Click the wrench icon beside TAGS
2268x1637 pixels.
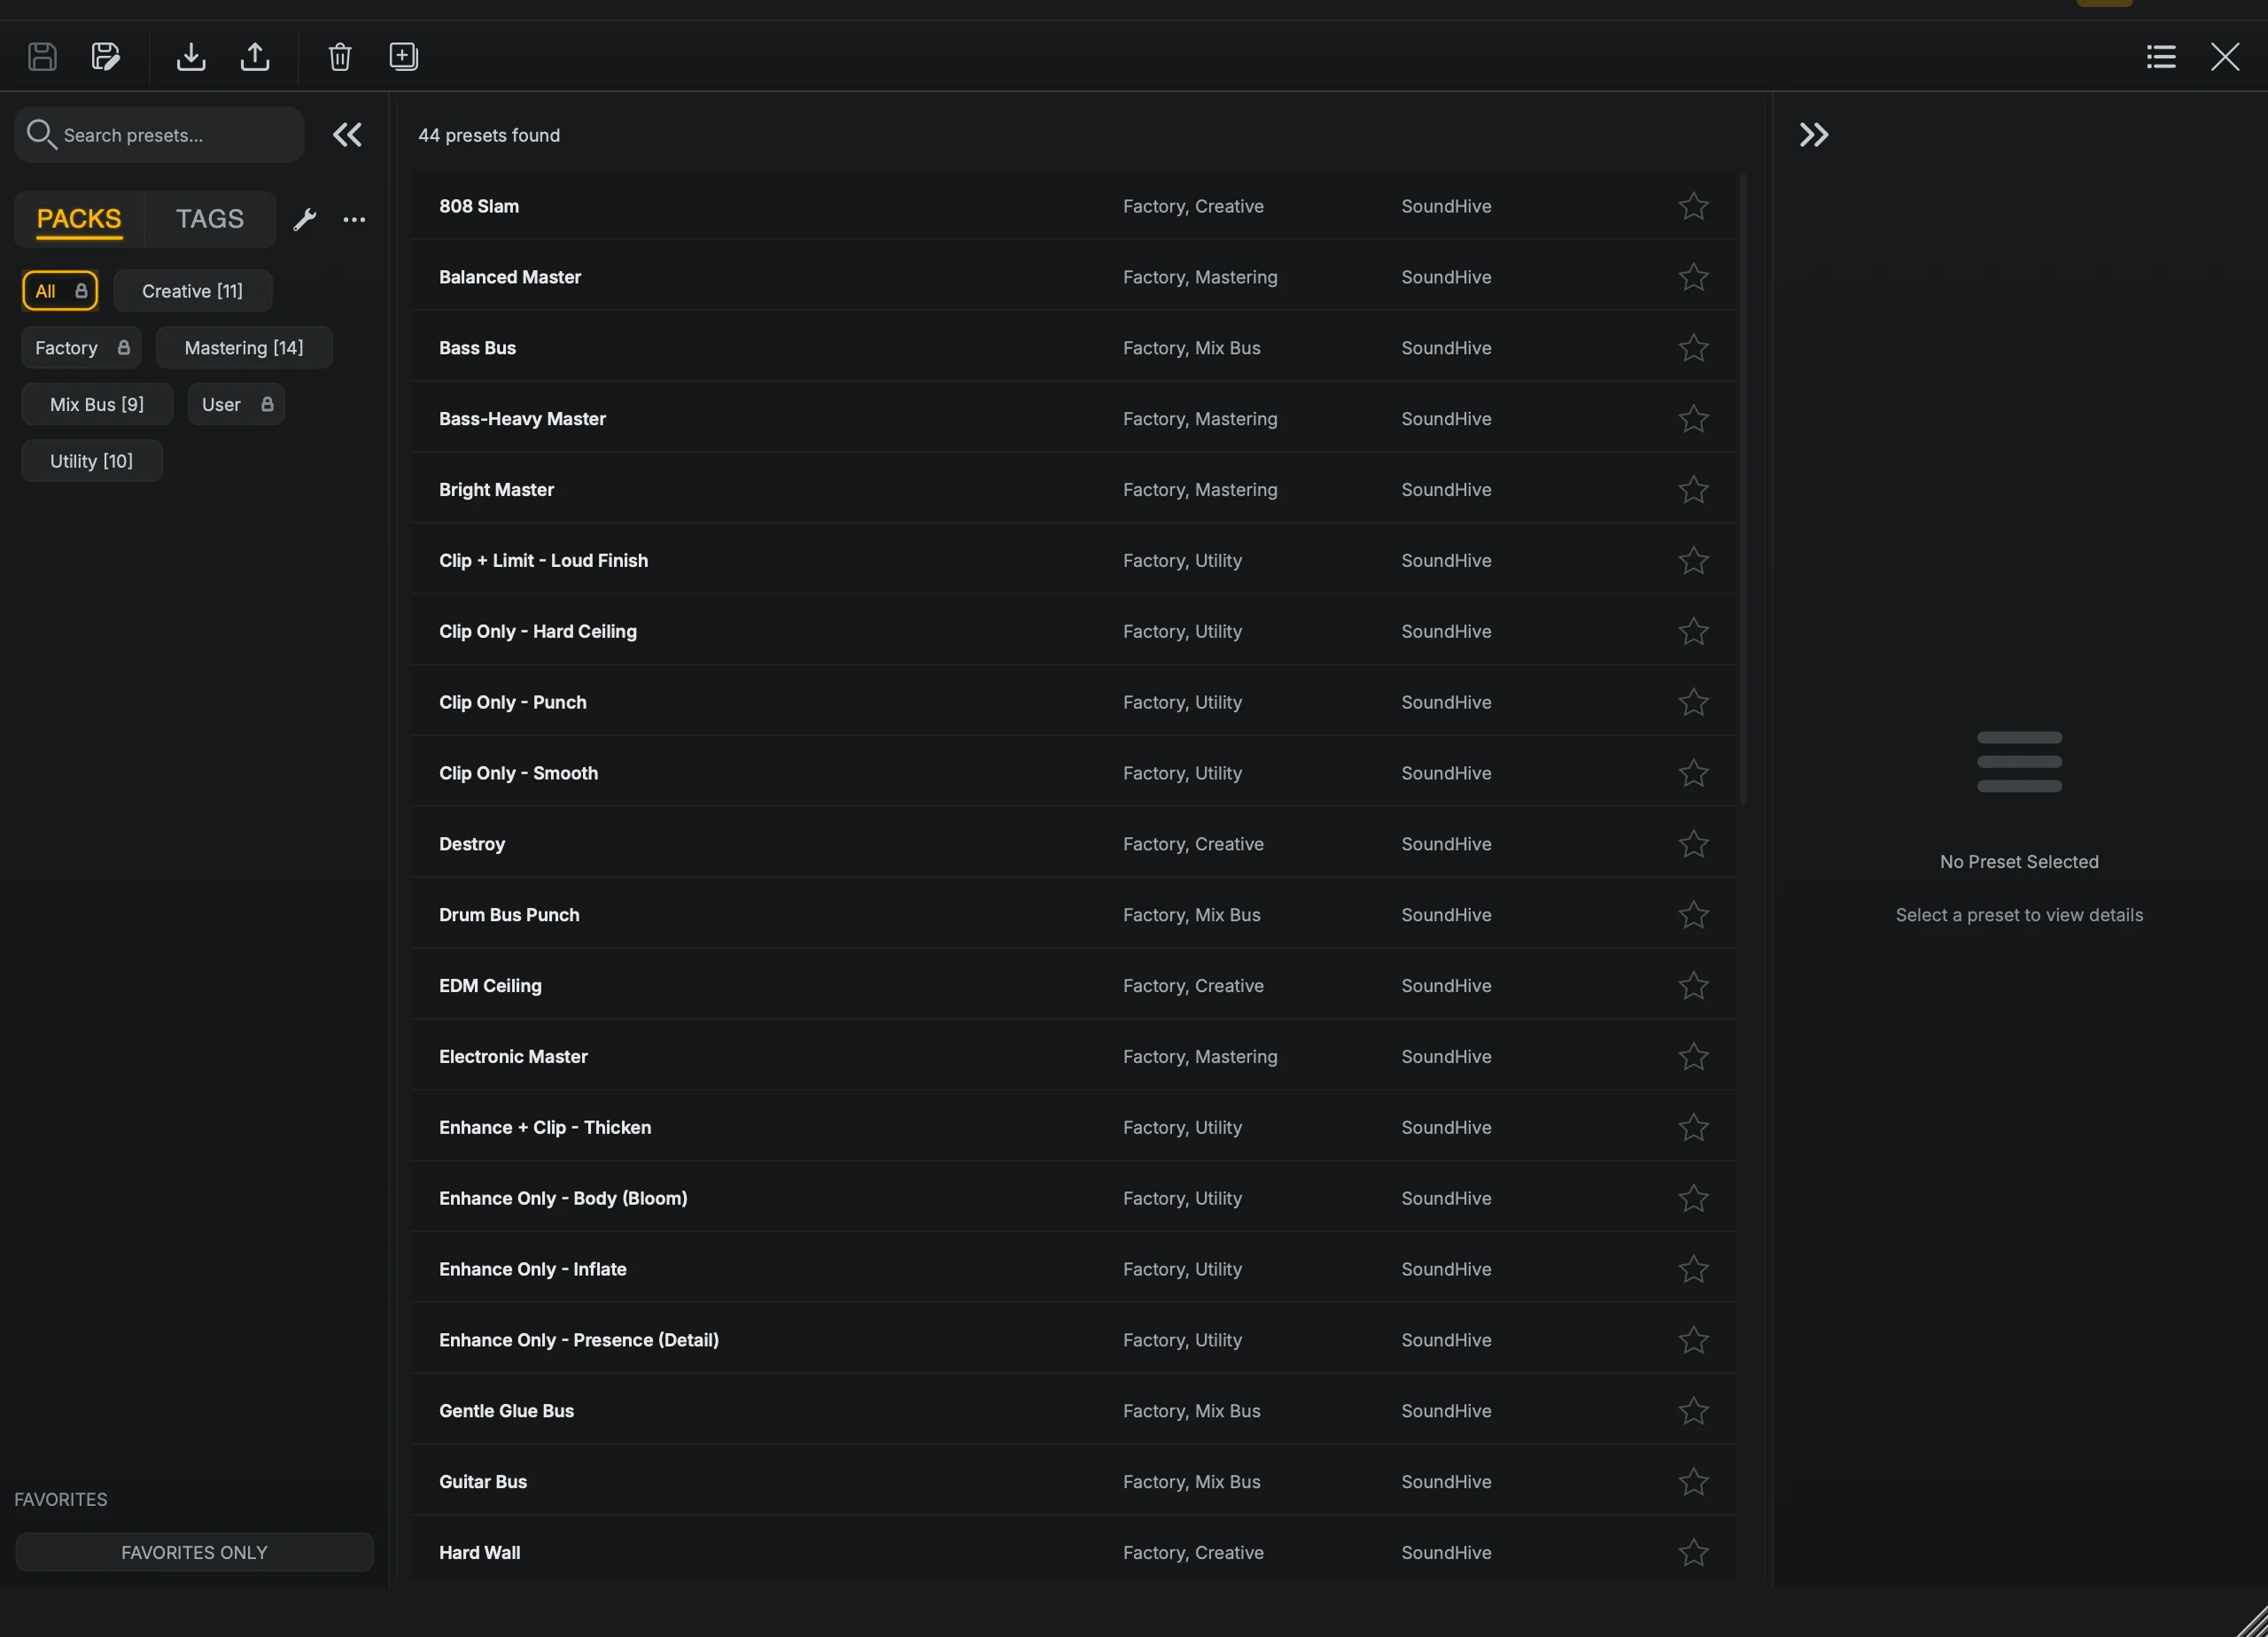[305, 219]
